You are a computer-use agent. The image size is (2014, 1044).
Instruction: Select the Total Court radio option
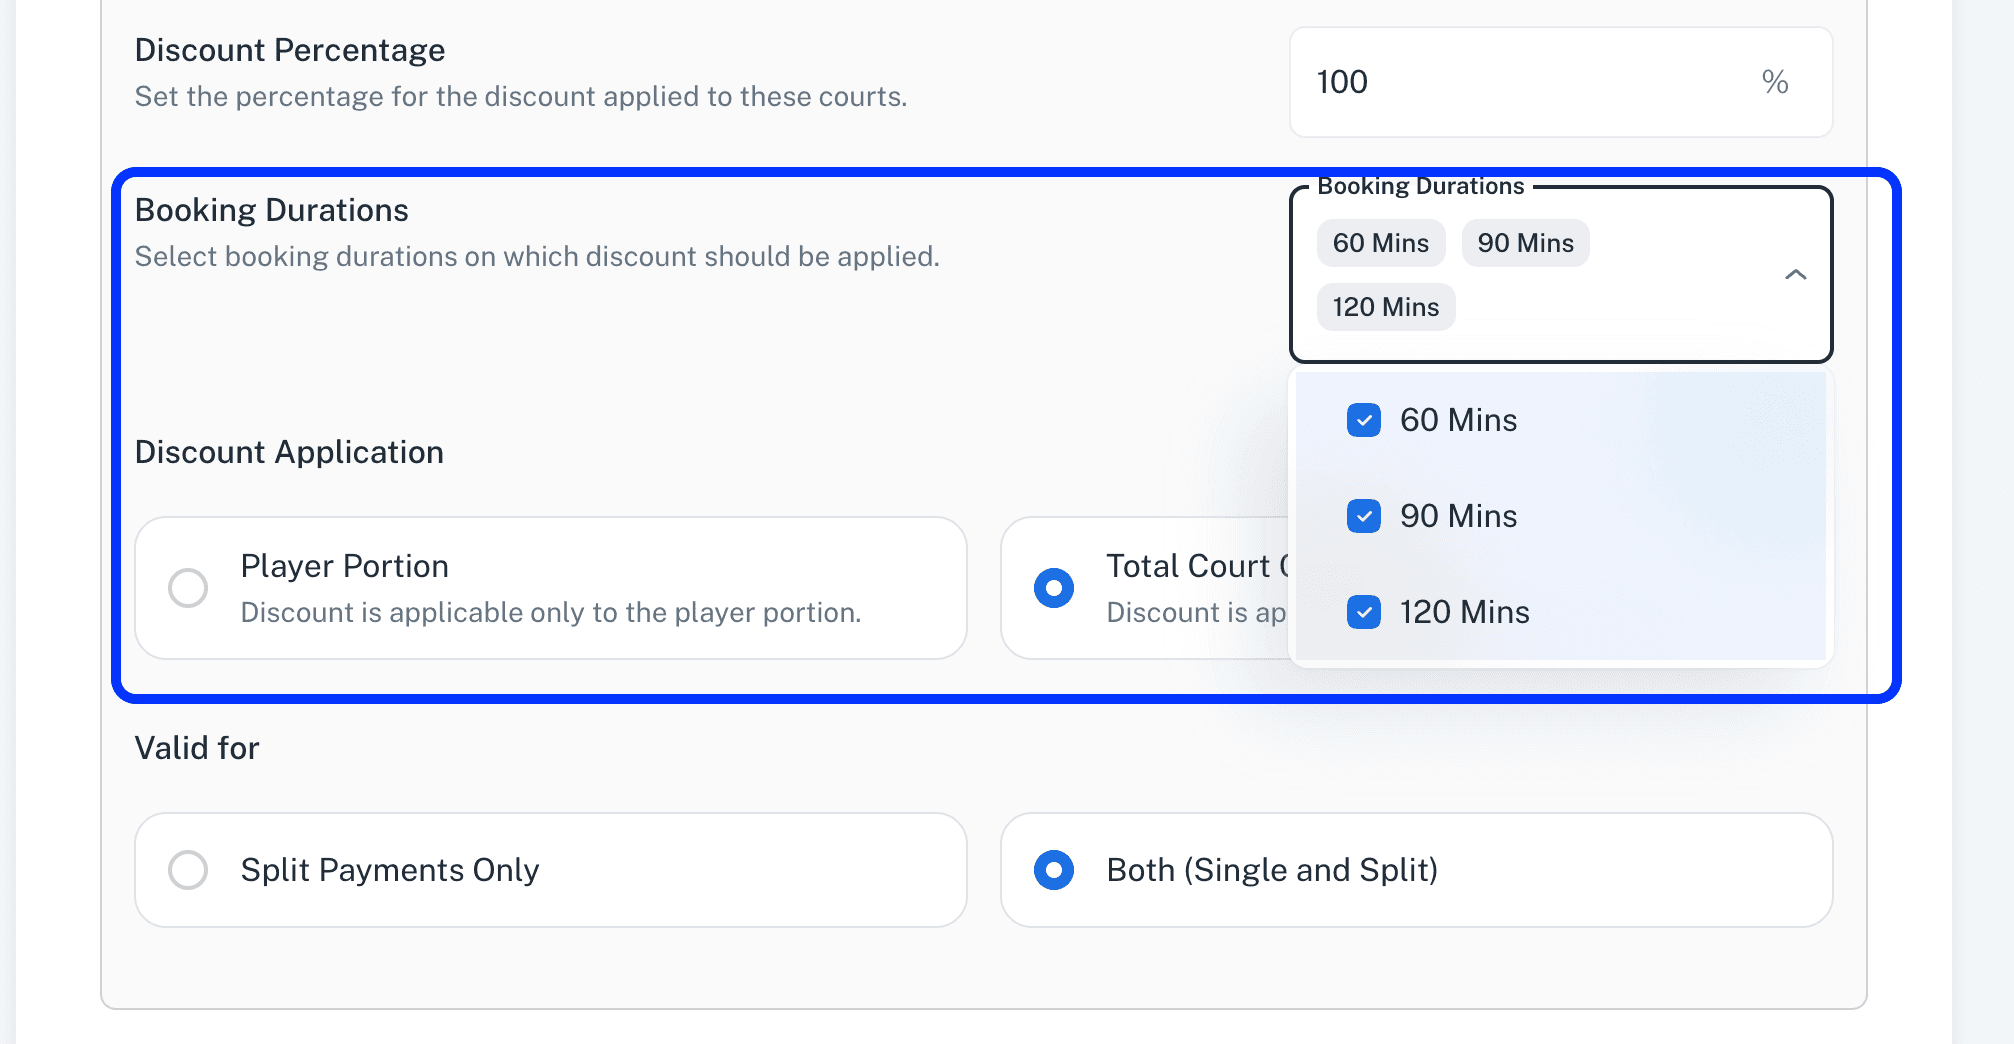click(x=1054, y=588)
